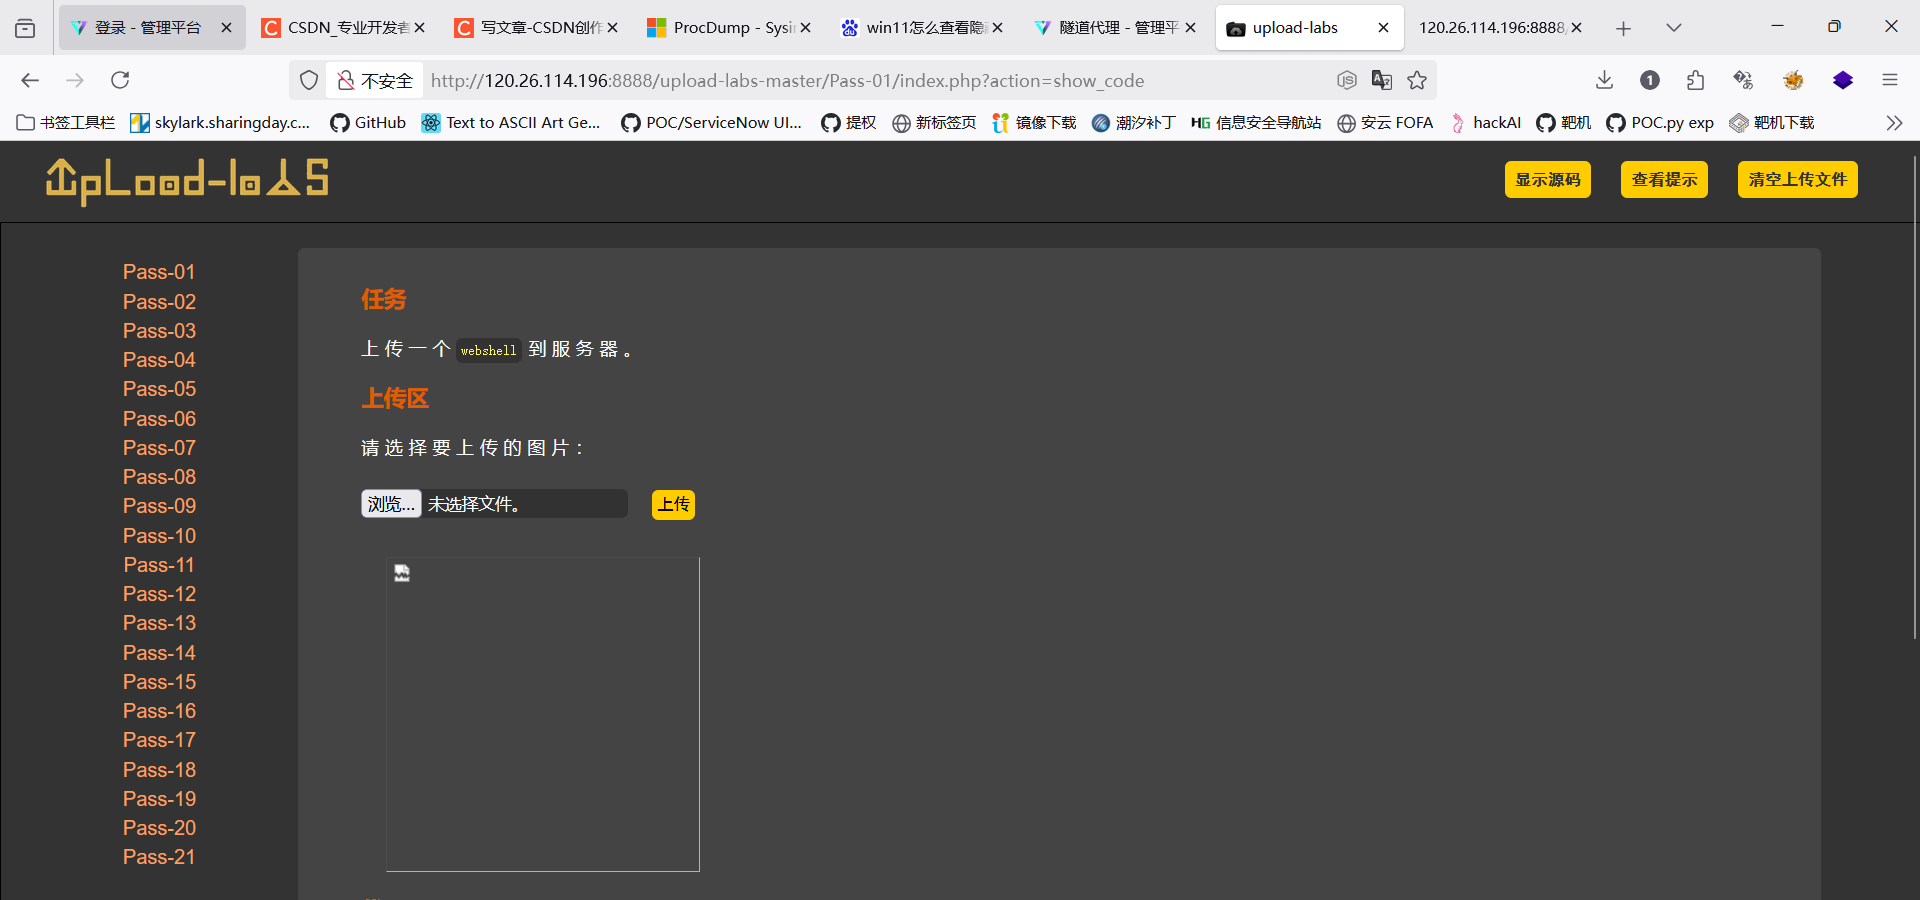Click the webshell code label
The width and height of the screenshot is (1920, 900).
(489, 351)
